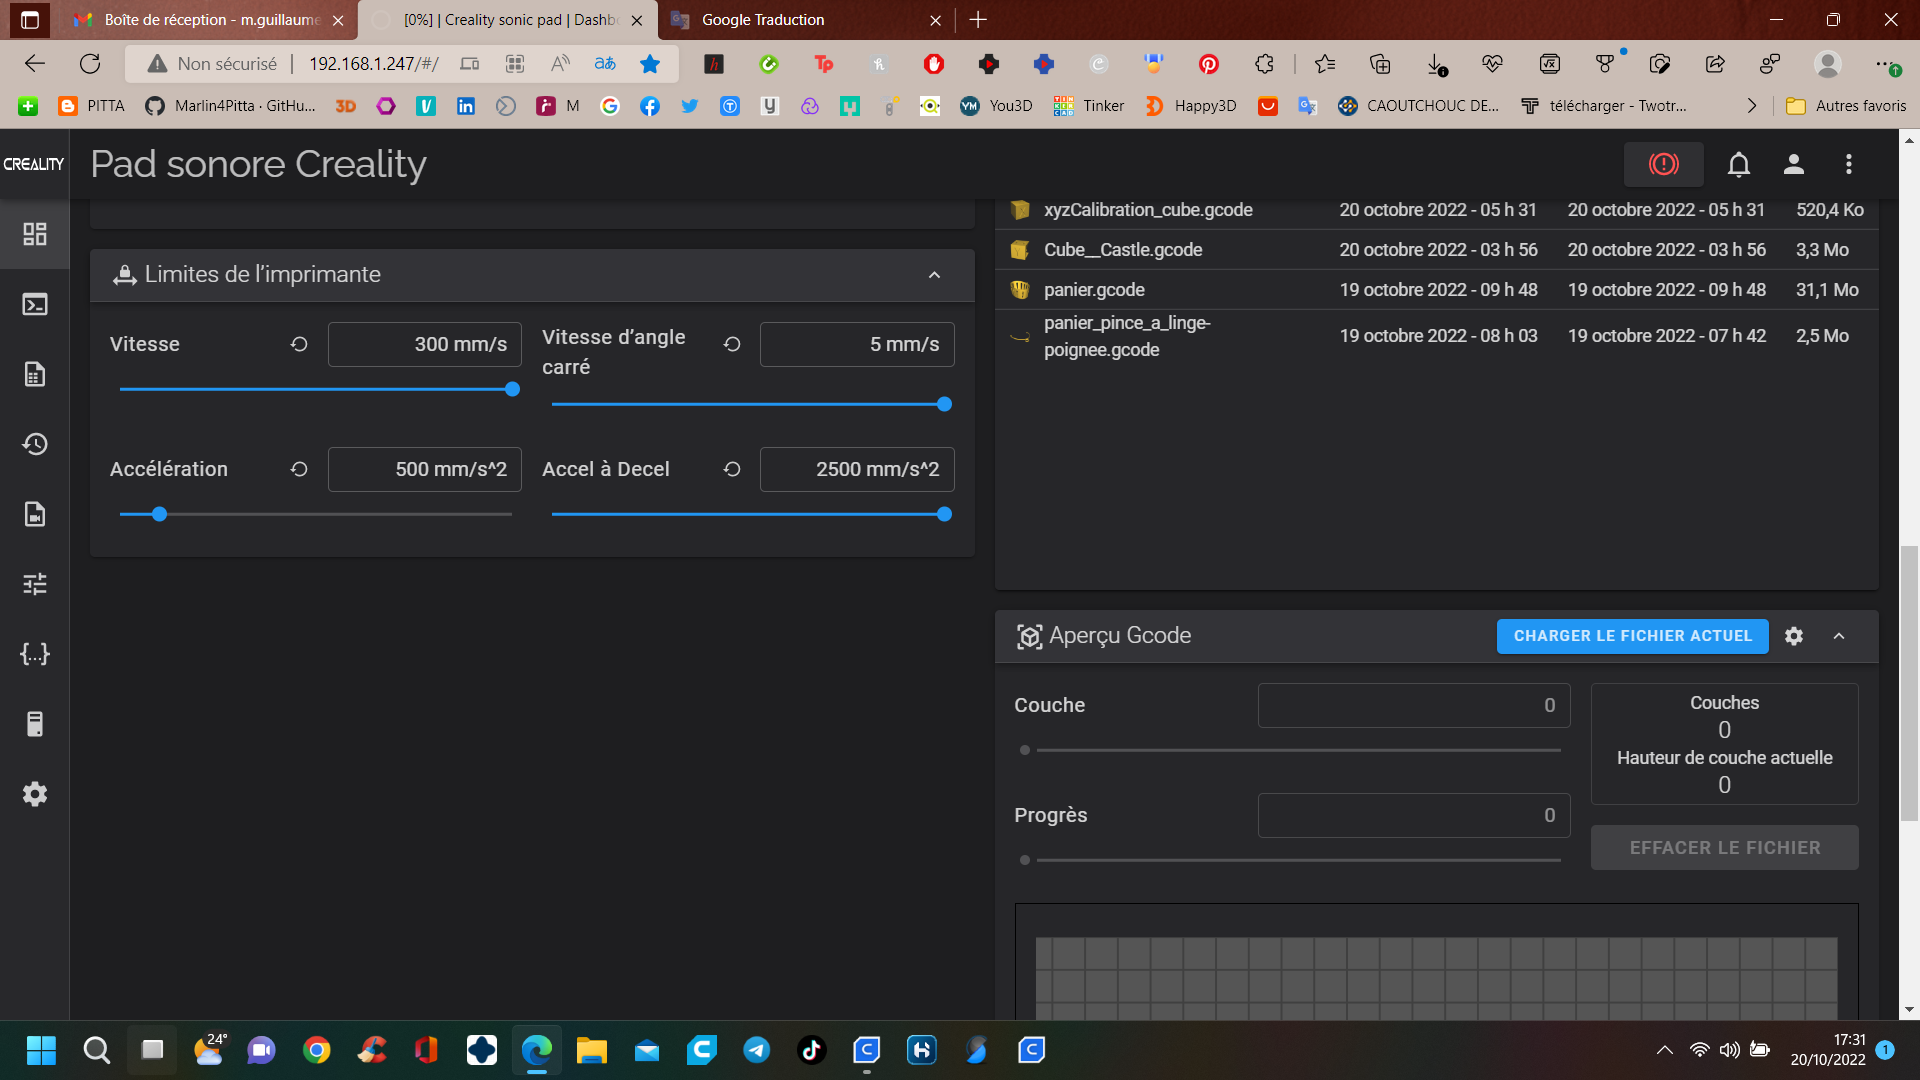Select panier_pince_a_linge-poignee.gcode file

click(1437, 336)
